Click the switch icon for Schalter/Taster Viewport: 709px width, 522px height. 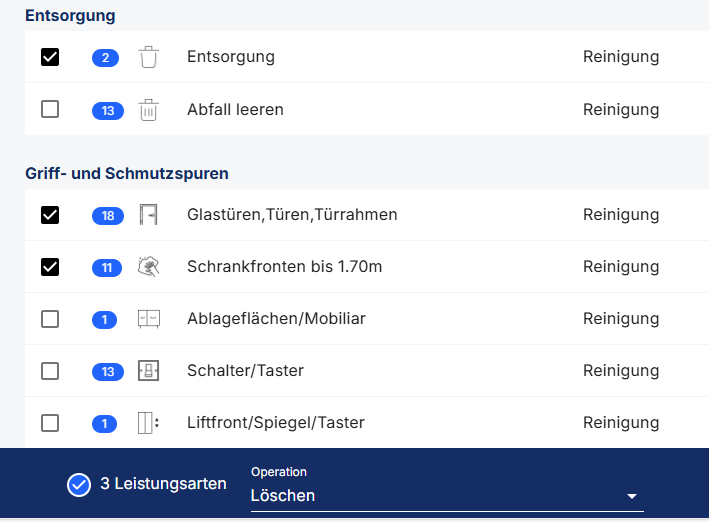point(148,371)
